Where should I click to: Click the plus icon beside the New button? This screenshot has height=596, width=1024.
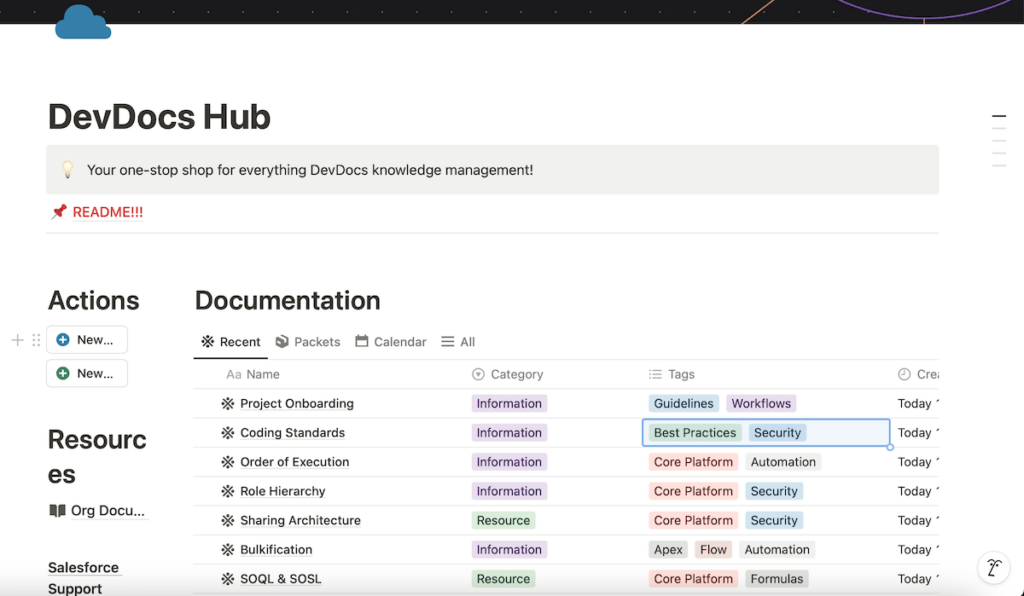17,339
